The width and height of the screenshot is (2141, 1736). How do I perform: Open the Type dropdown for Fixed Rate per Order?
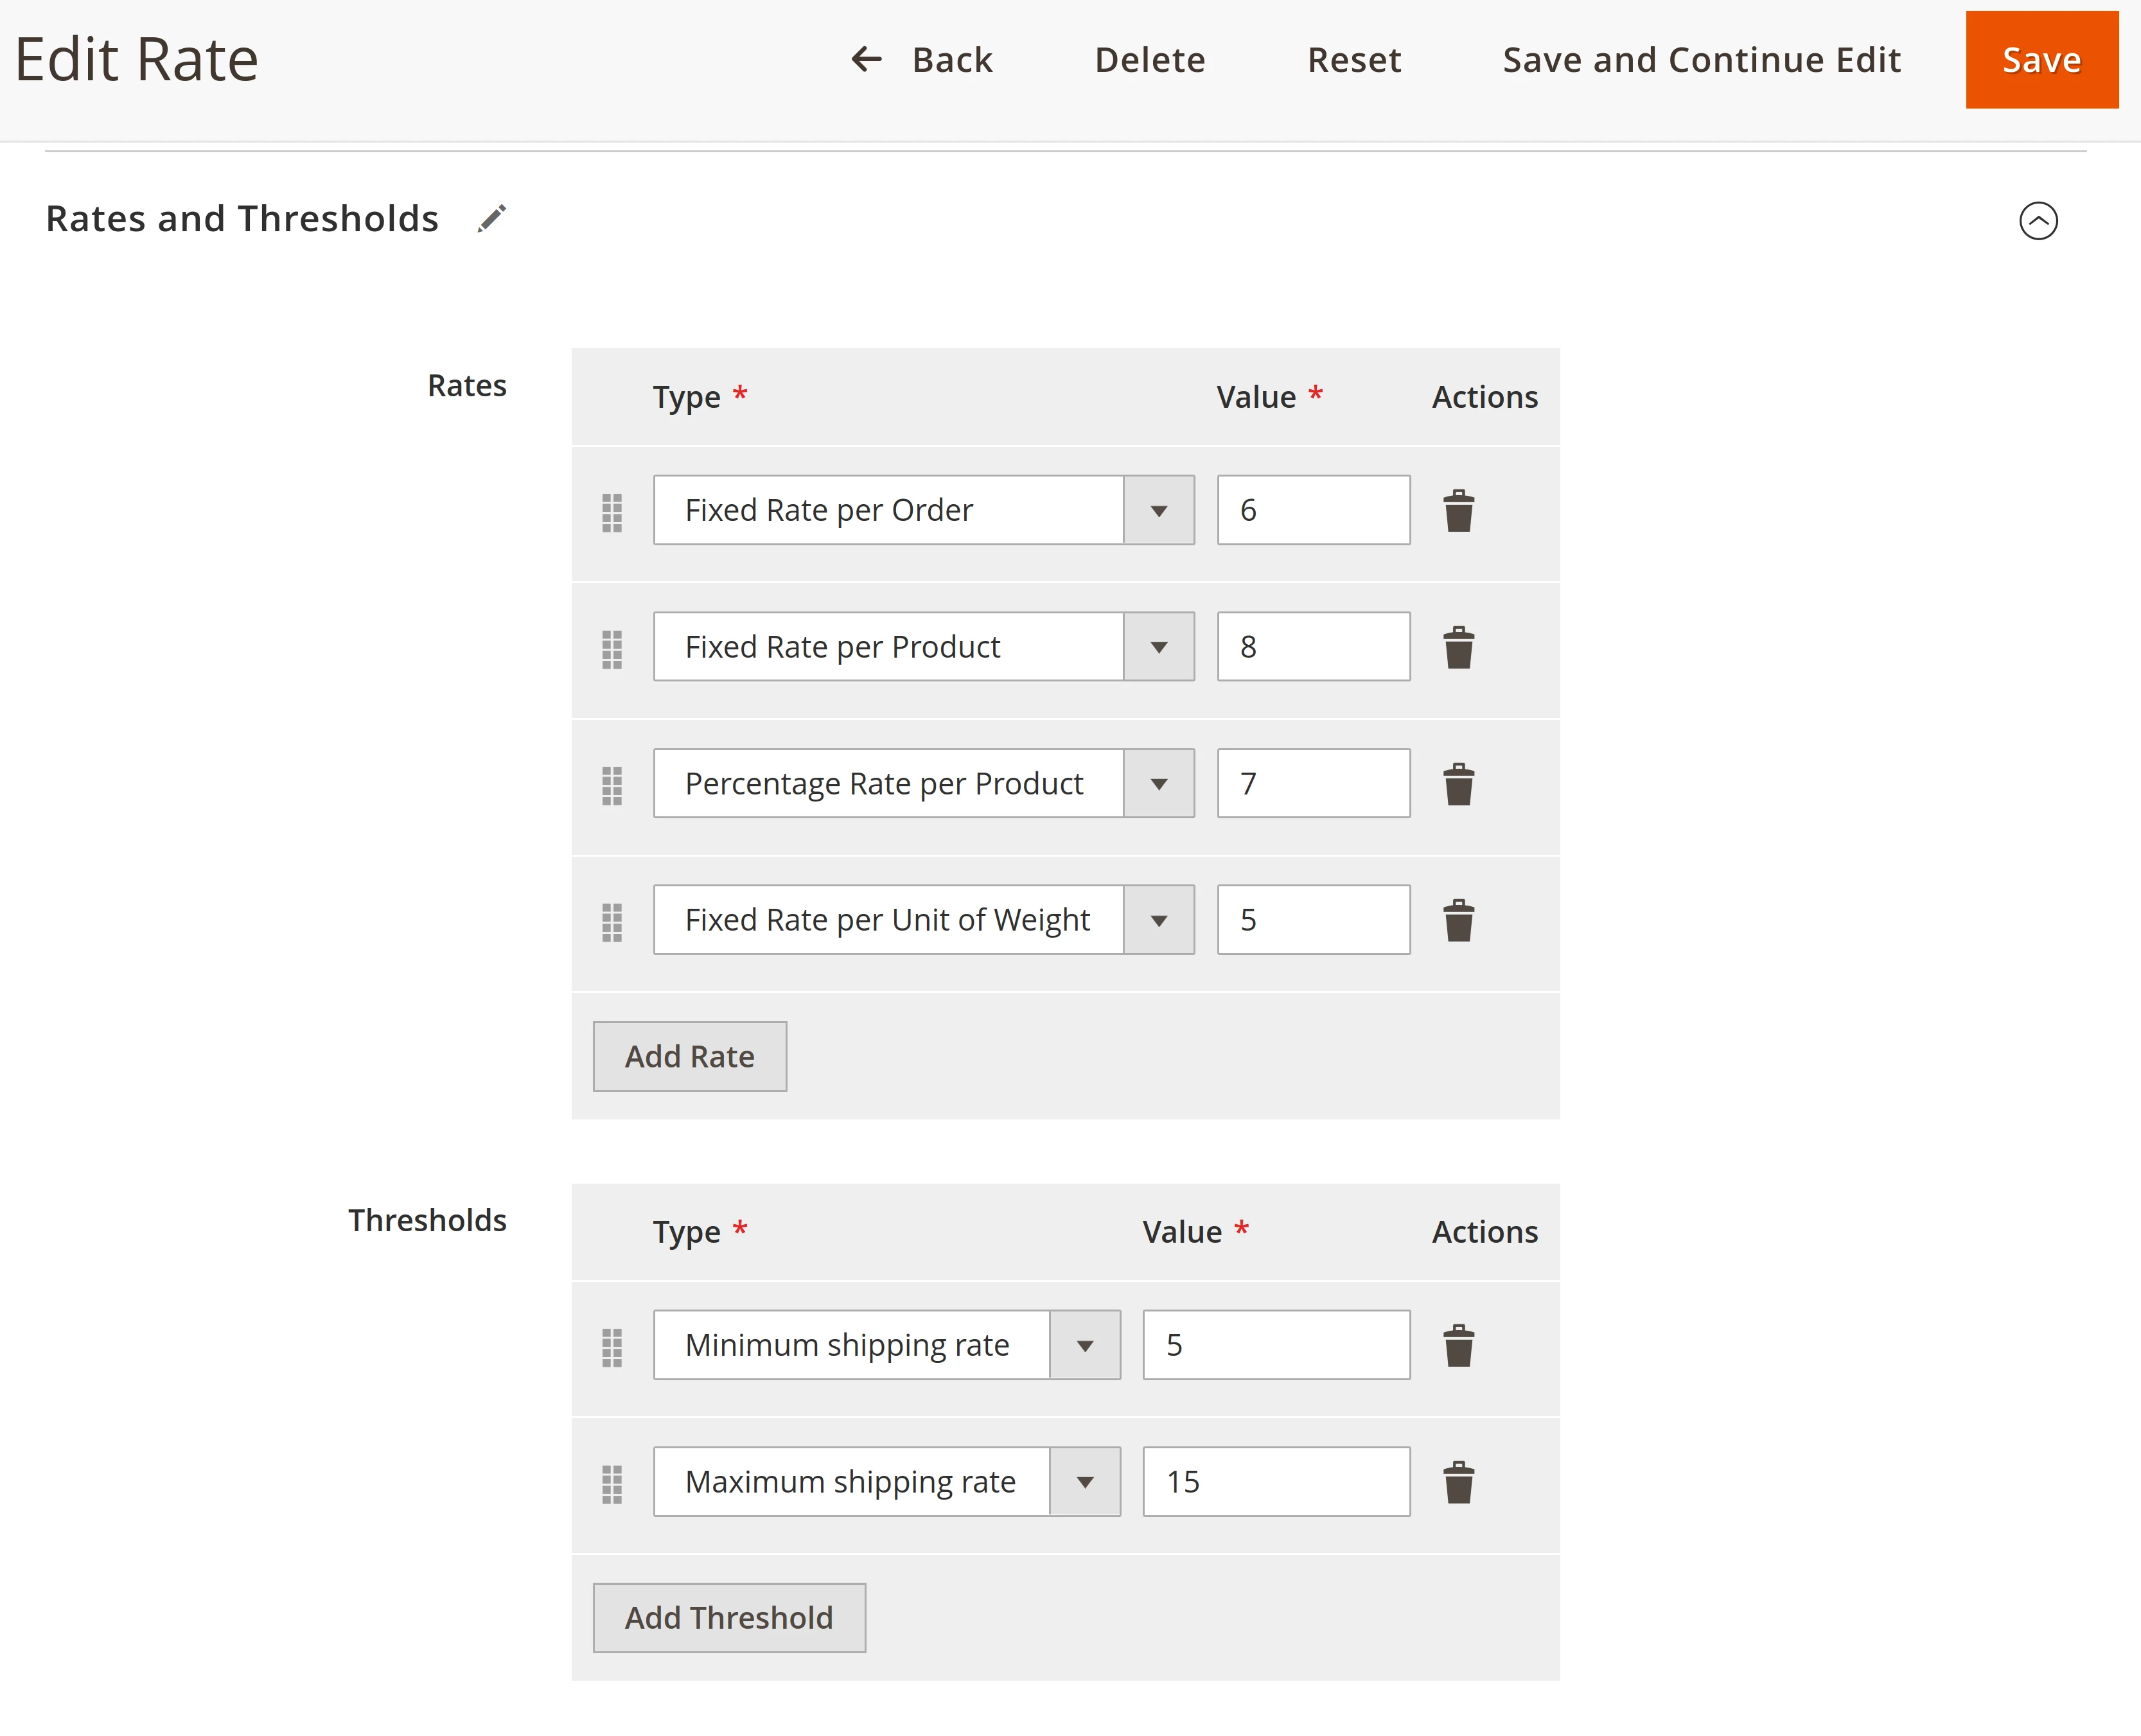[x=1160, y=510]
